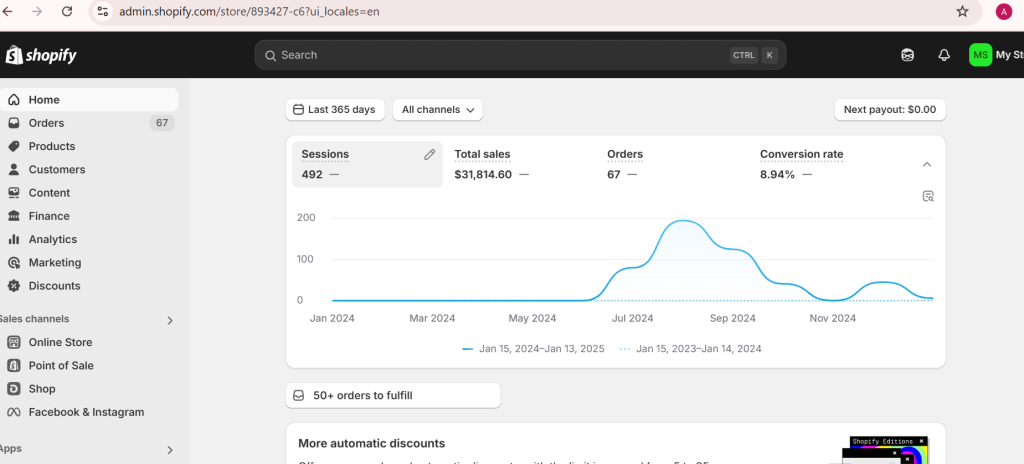1024x464 pixels.
Task: Click the site info icon in the address bar
Action: pos(102,12)
